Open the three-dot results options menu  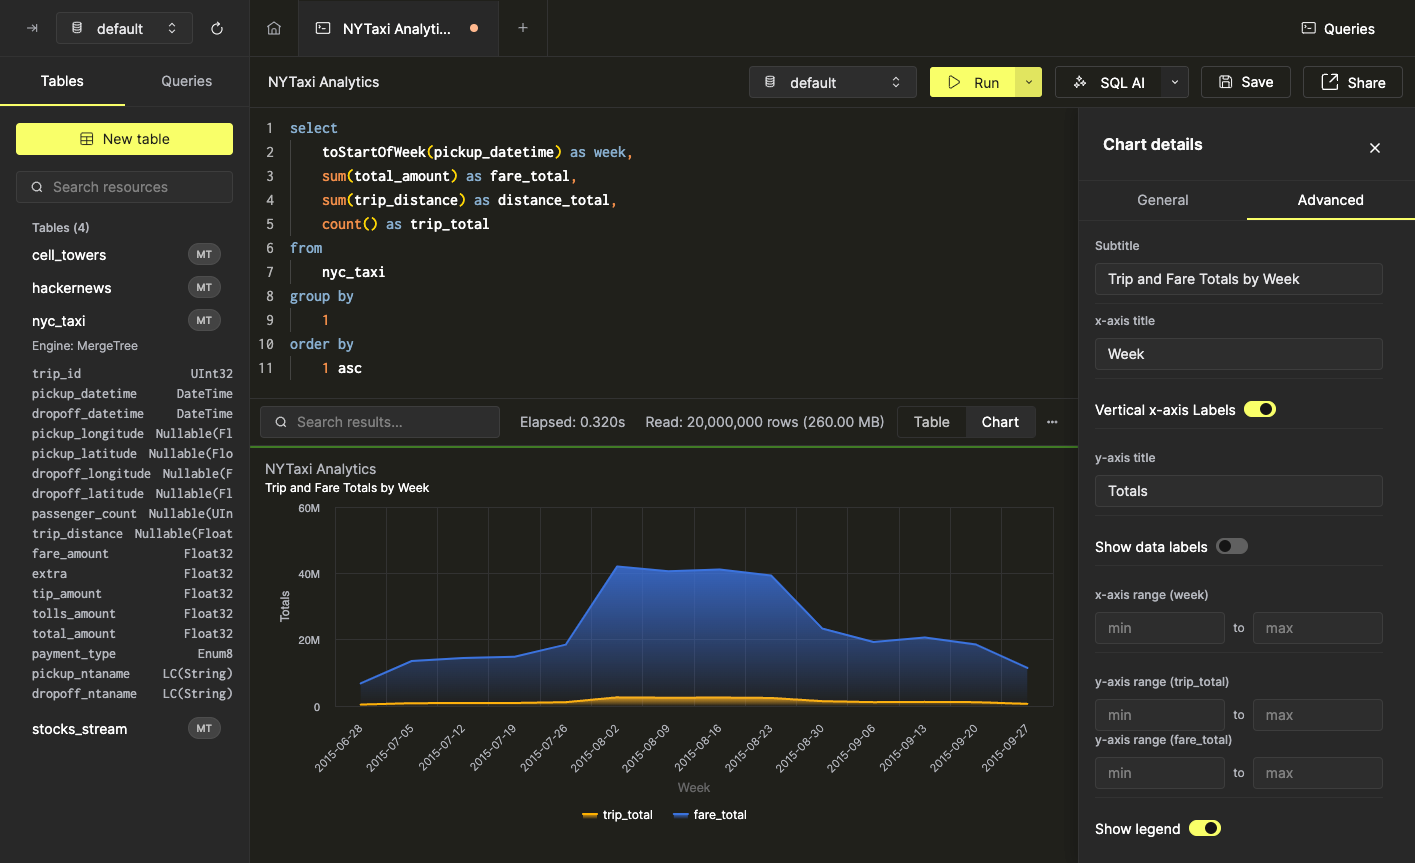click(x=1052, y=422)
